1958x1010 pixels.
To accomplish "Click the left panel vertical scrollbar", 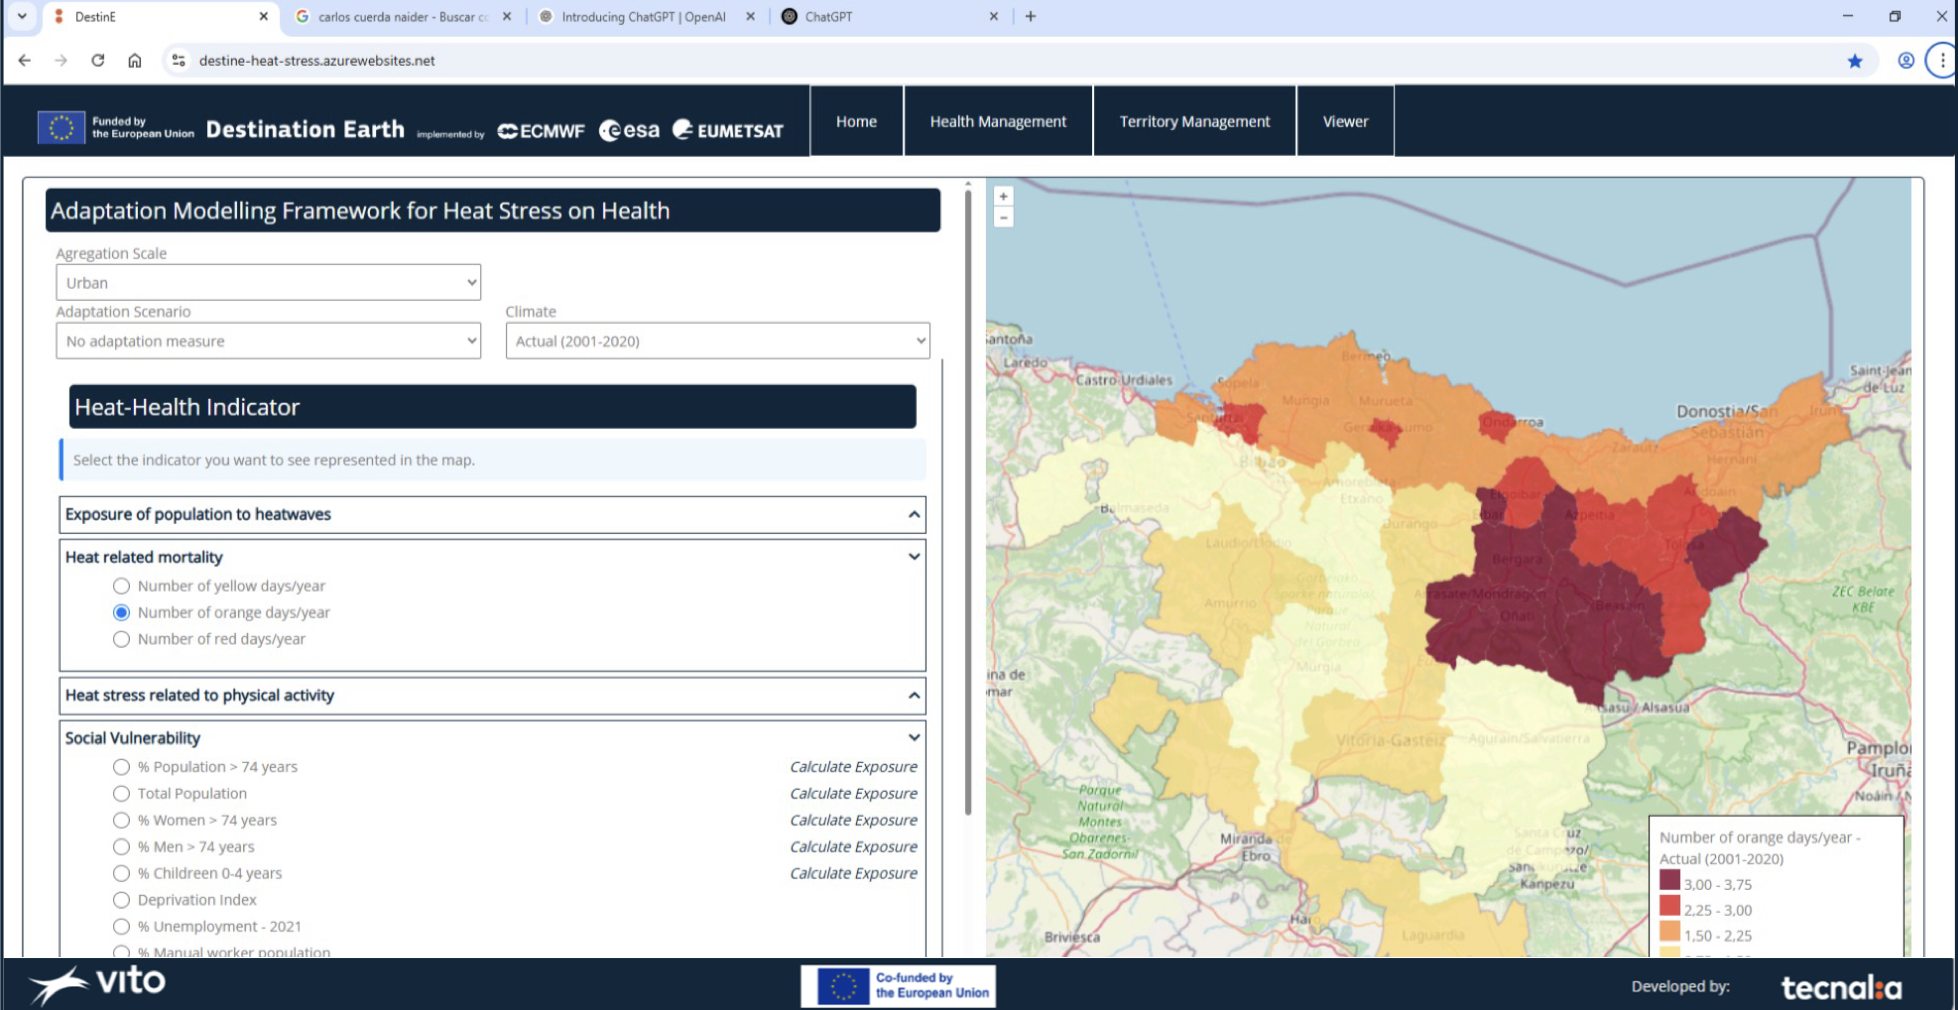I will click(967, 500).
